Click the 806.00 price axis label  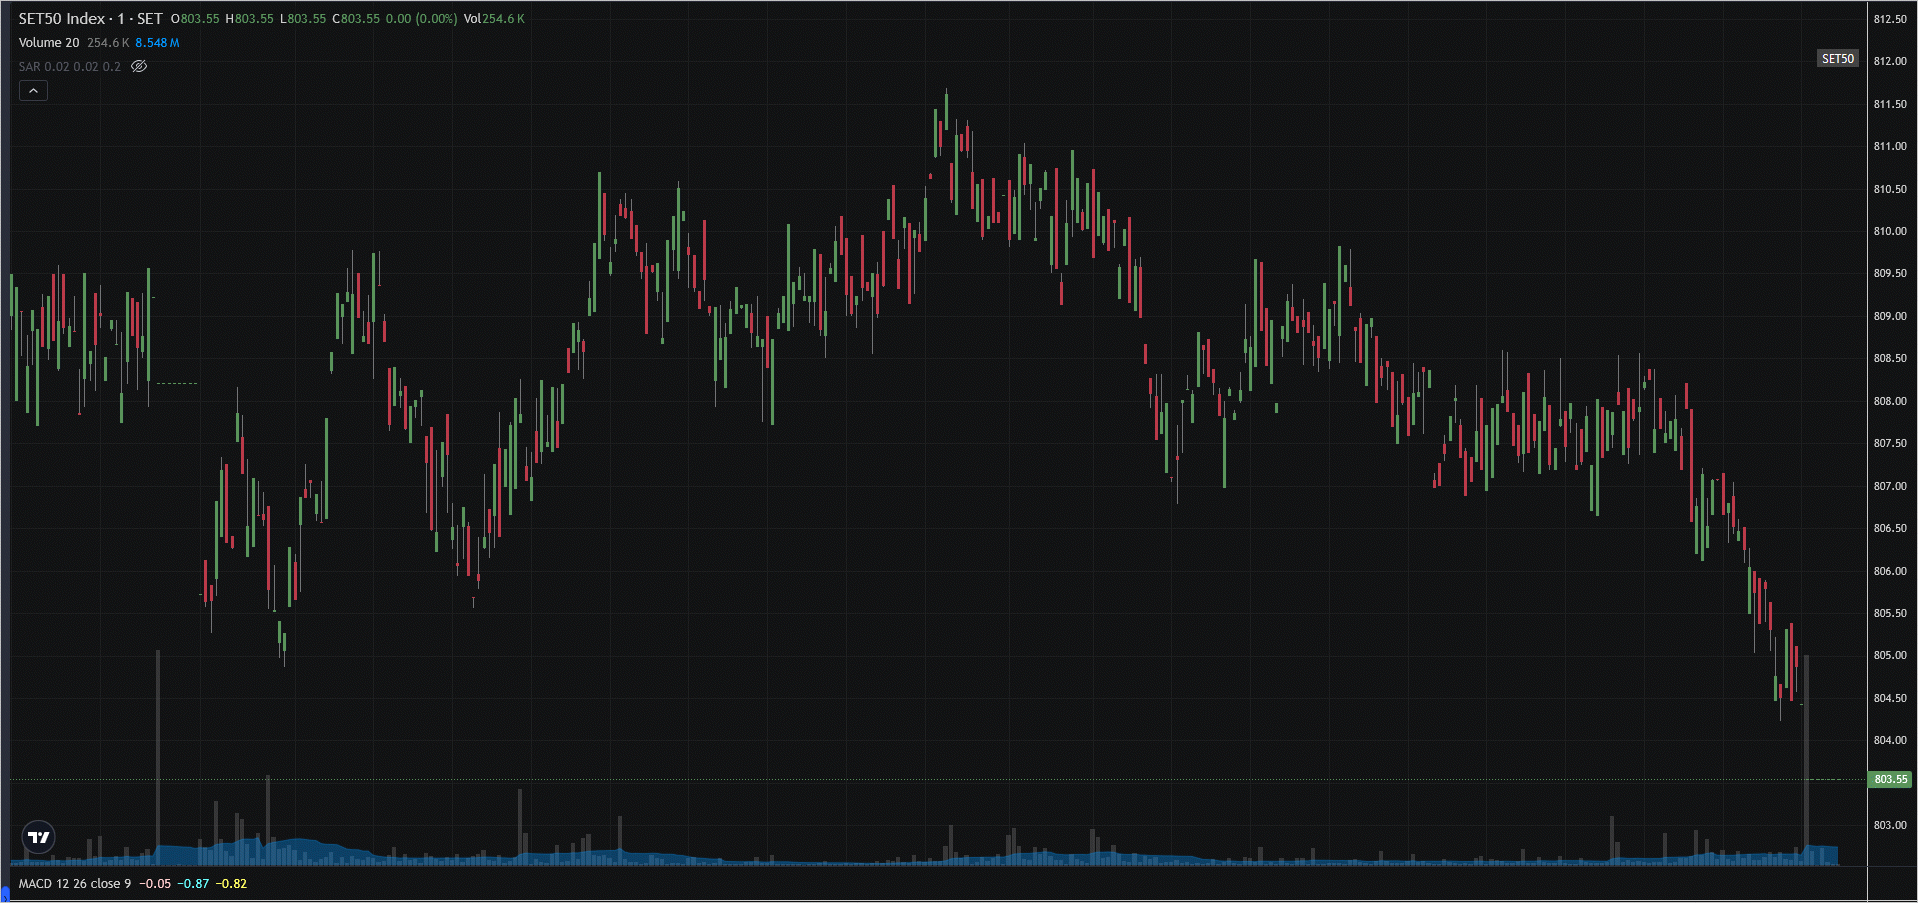pos(1889,571)
